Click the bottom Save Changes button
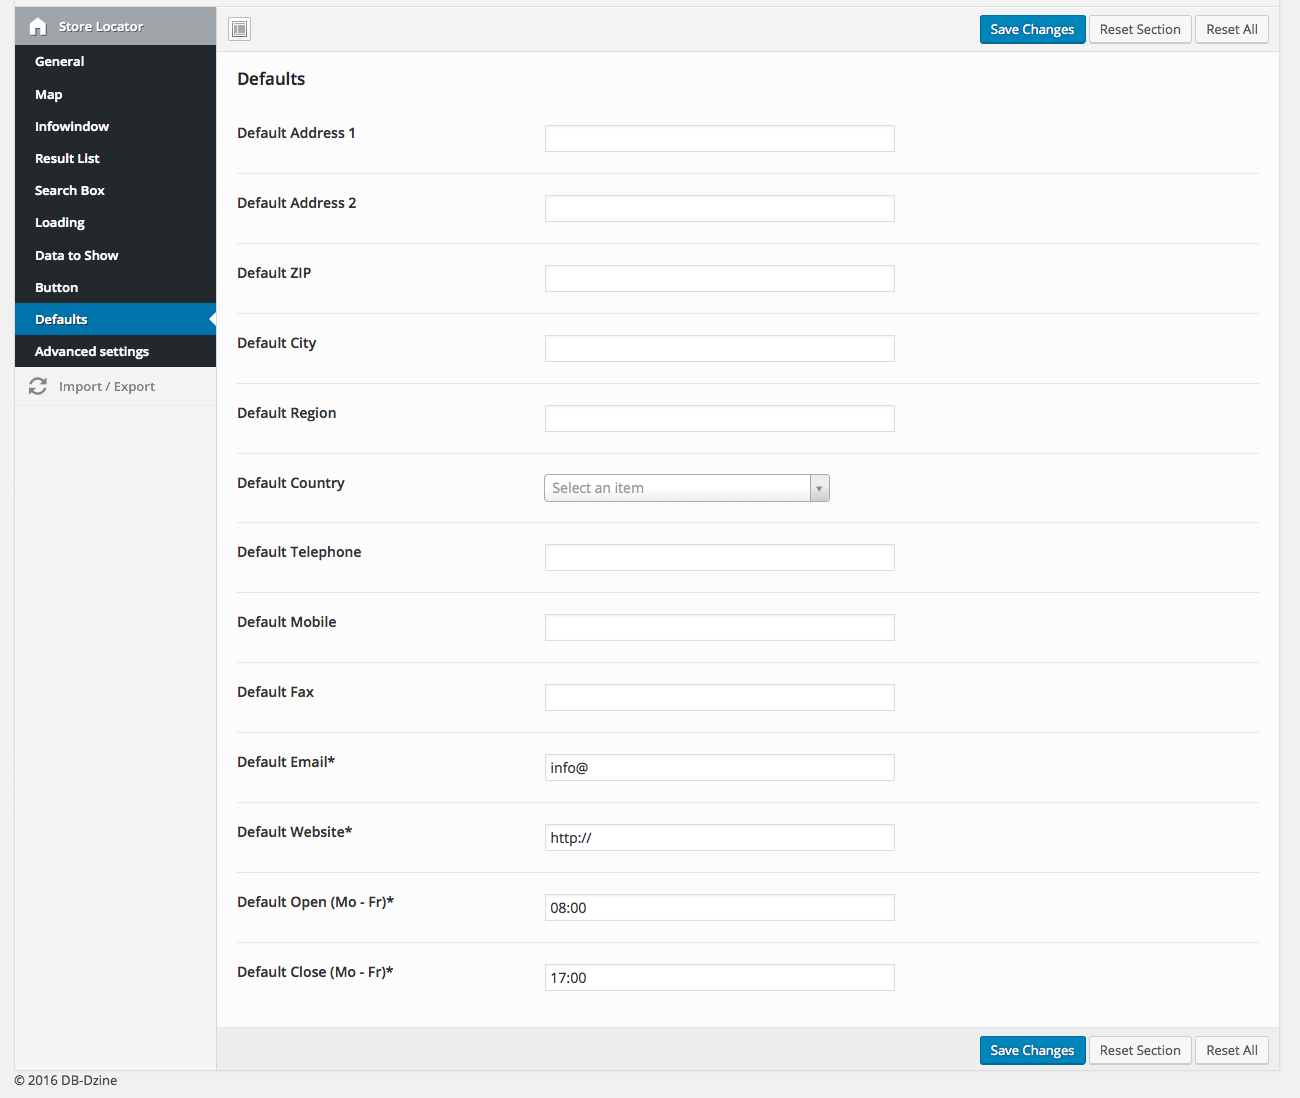 point(1032,1050)
